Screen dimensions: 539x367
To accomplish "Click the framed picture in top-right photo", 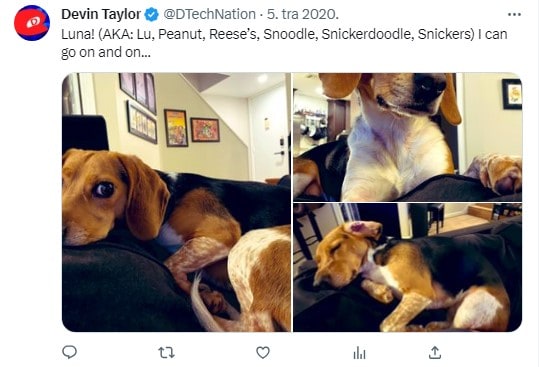I will (x=512, y=94).
